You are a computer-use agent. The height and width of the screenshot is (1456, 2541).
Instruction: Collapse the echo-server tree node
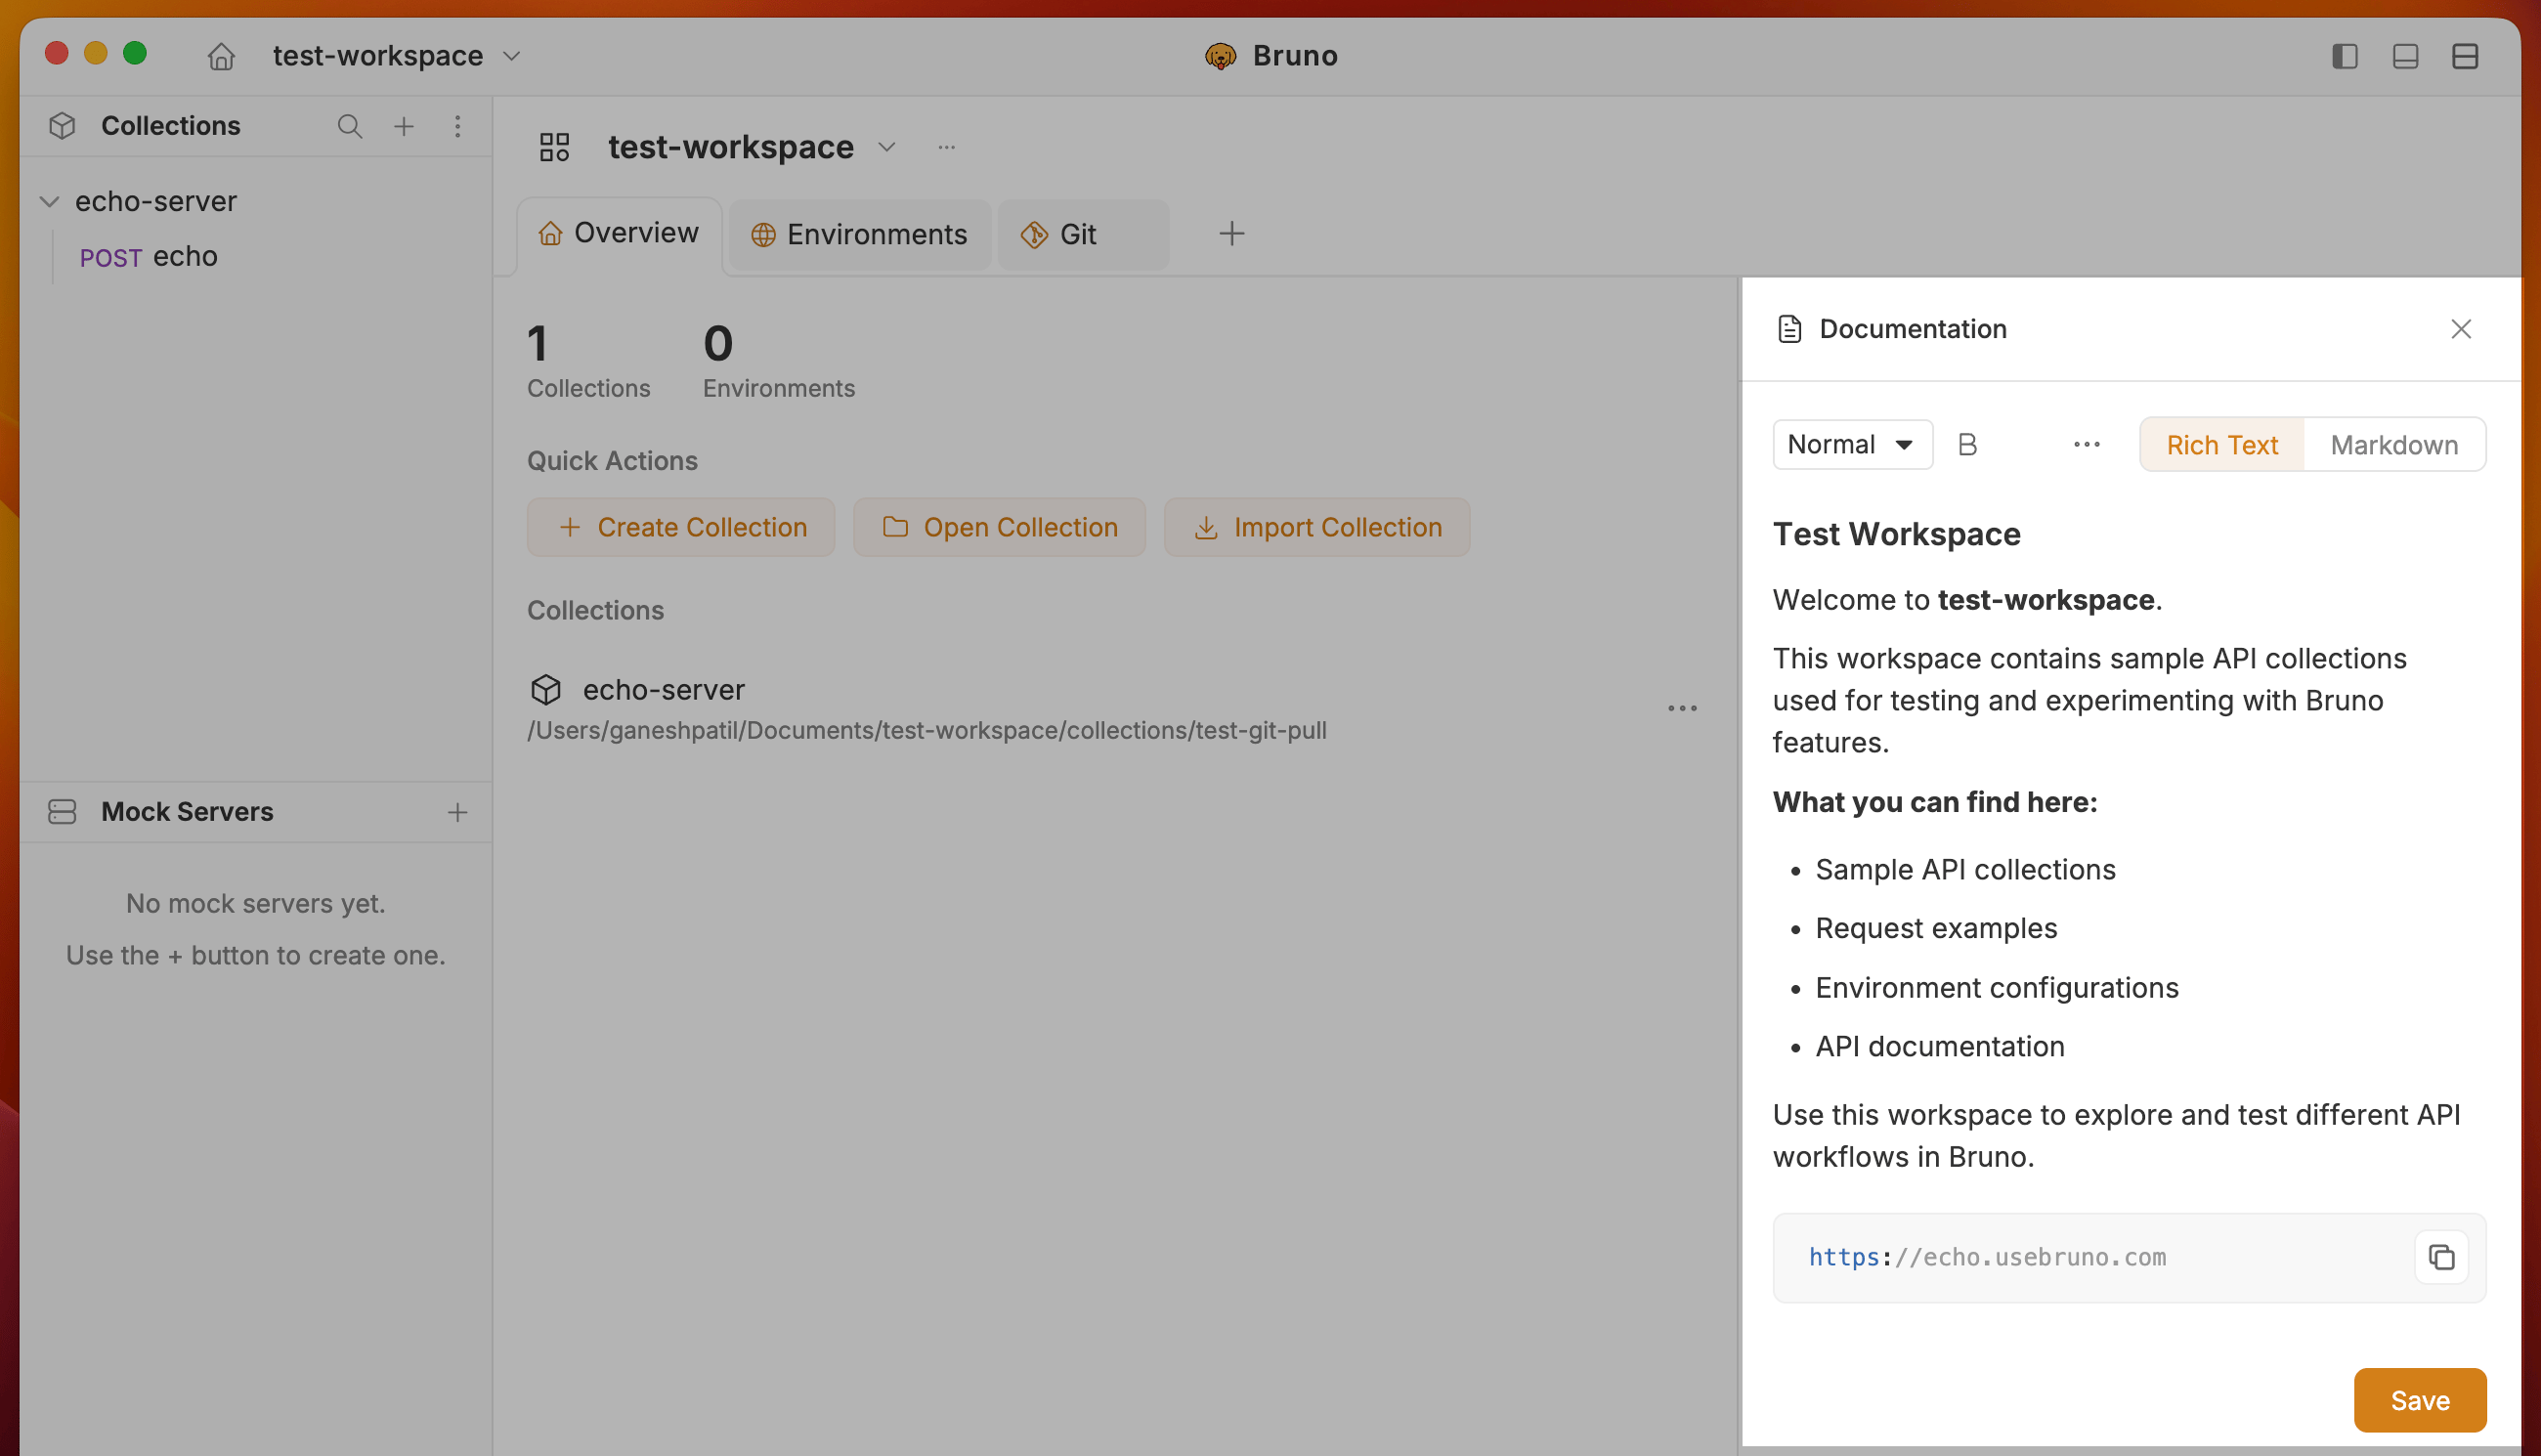(49, 202)
